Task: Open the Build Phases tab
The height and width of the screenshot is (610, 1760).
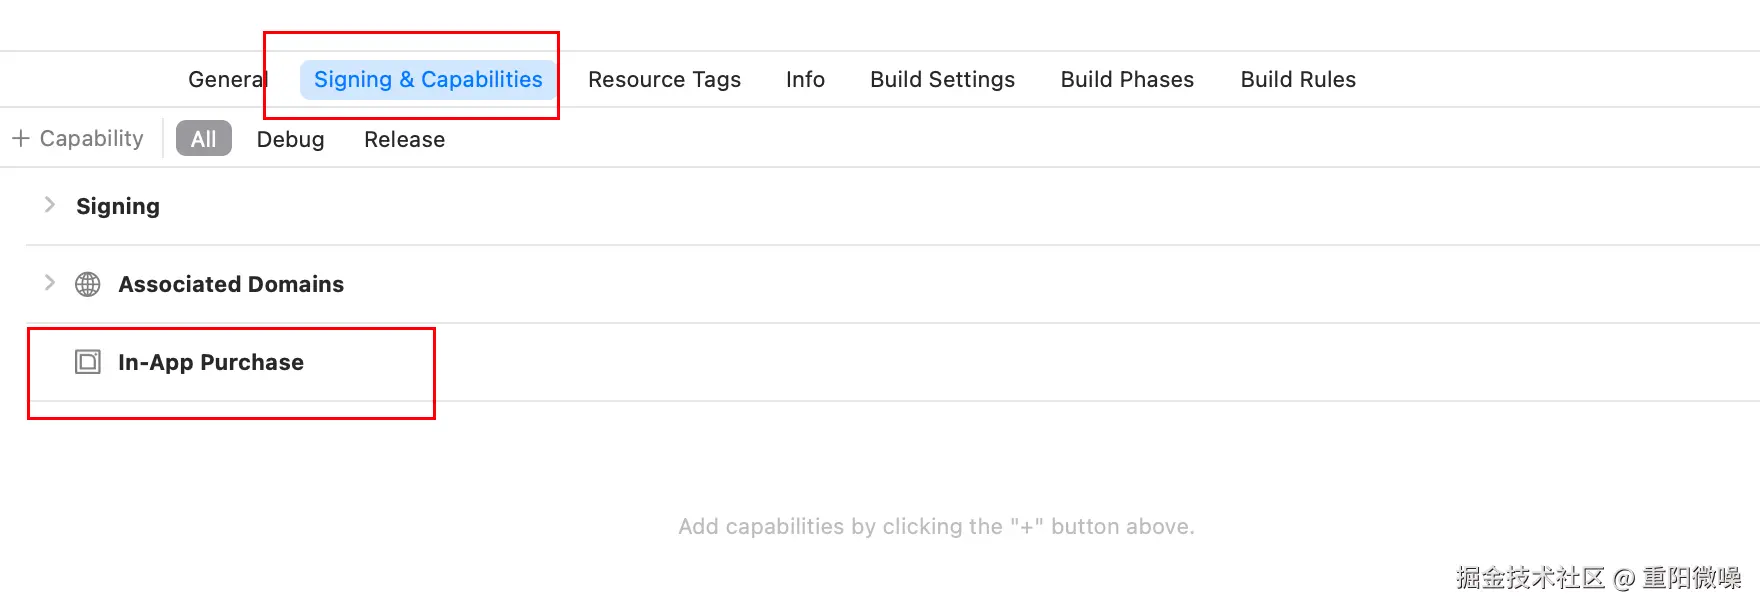Action: coord(1127,80)
